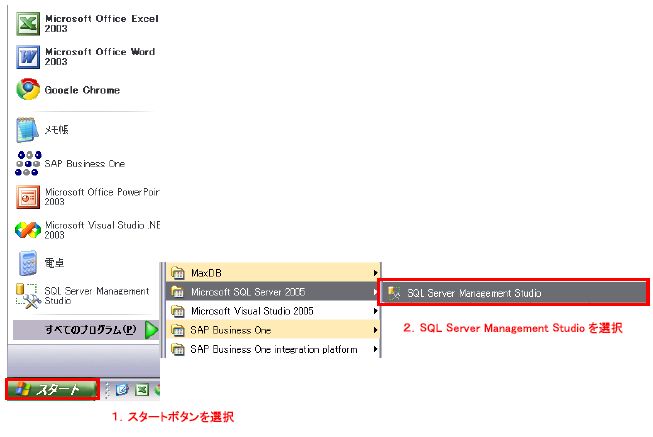The width and height of the screenshot is (653, 437).
Task: Choose SQL Server Management Studio in submenu
Action: pos(514,293)
